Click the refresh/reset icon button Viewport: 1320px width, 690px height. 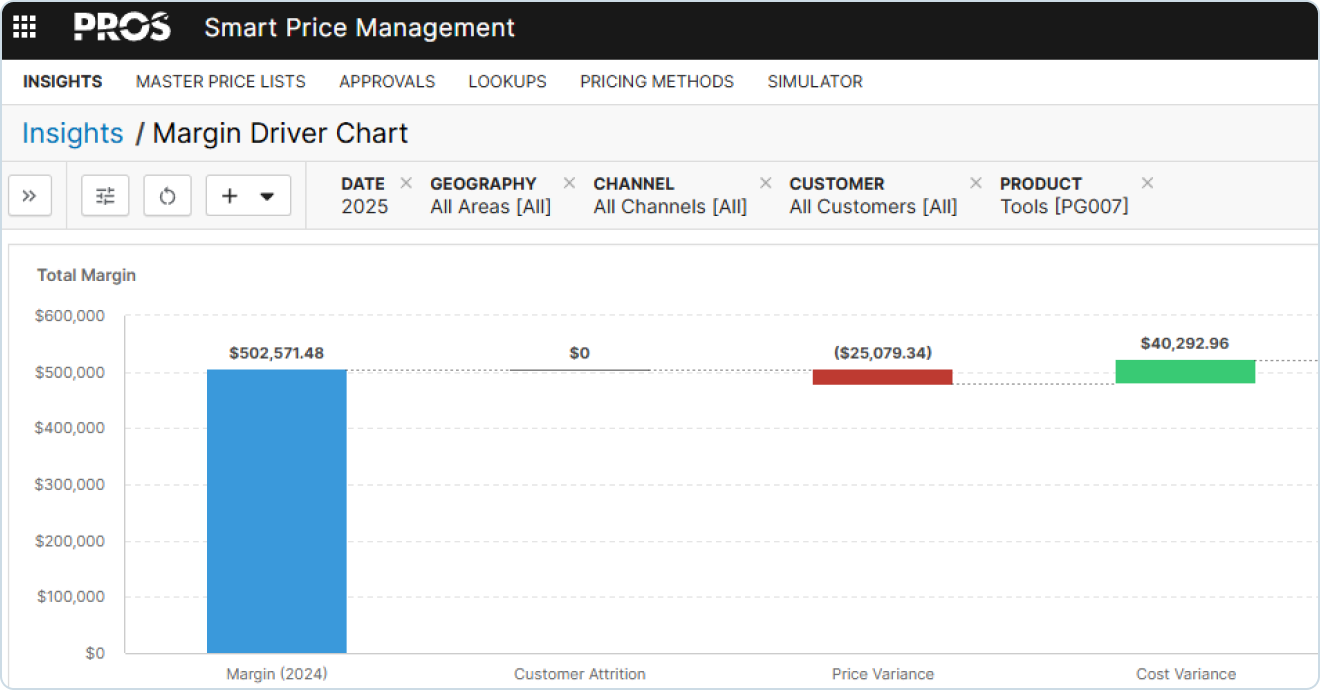[x=167, y=196]
